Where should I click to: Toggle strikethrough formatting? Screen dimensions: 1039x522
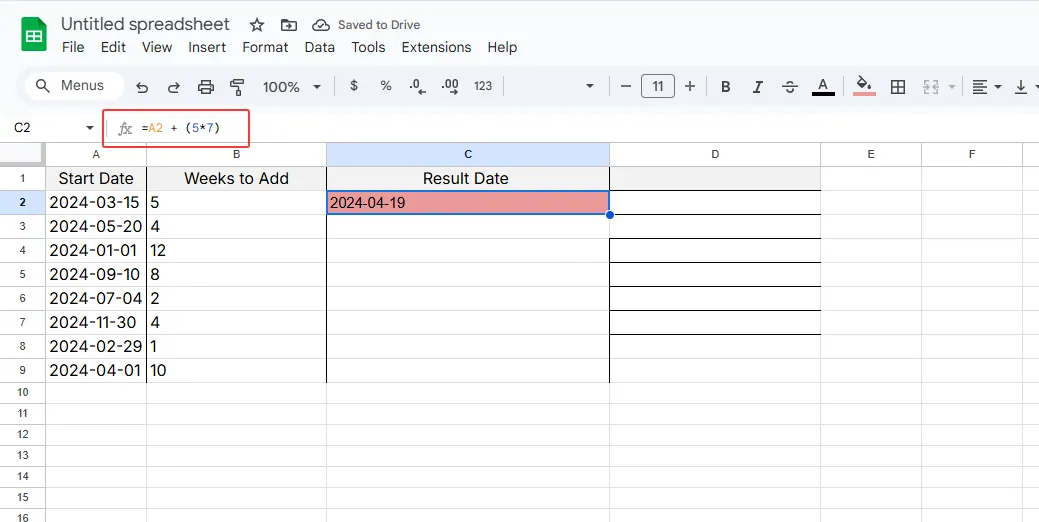[790, 87]
